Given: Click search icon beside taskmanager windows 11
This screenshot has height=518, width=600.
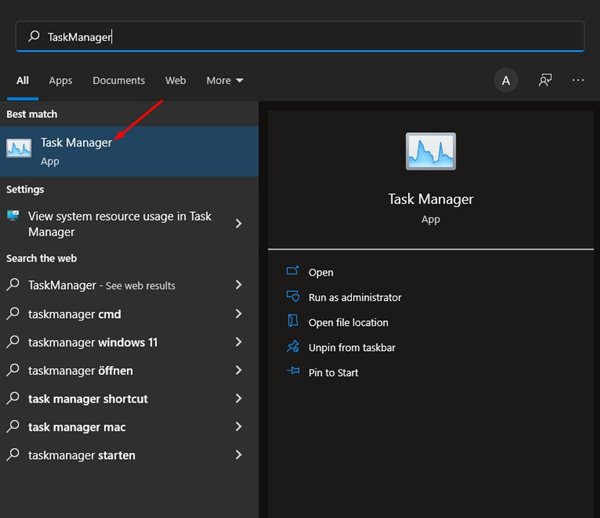Looking at the screenshot, I should (13, 342).
